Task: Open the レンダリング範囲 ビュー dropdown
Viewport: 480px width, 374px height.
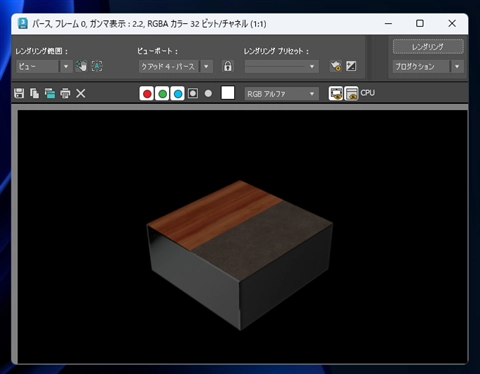Action: pyautogui.click(x=44, y=66)
